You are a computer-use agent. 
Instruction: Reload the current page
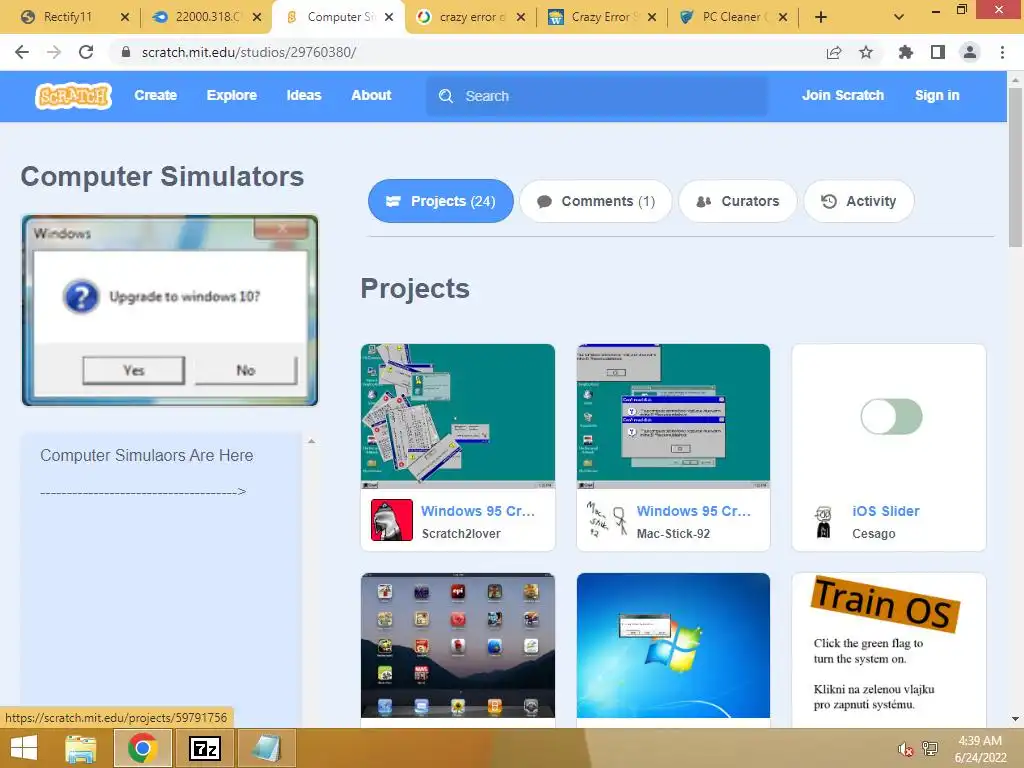(86, 52)
